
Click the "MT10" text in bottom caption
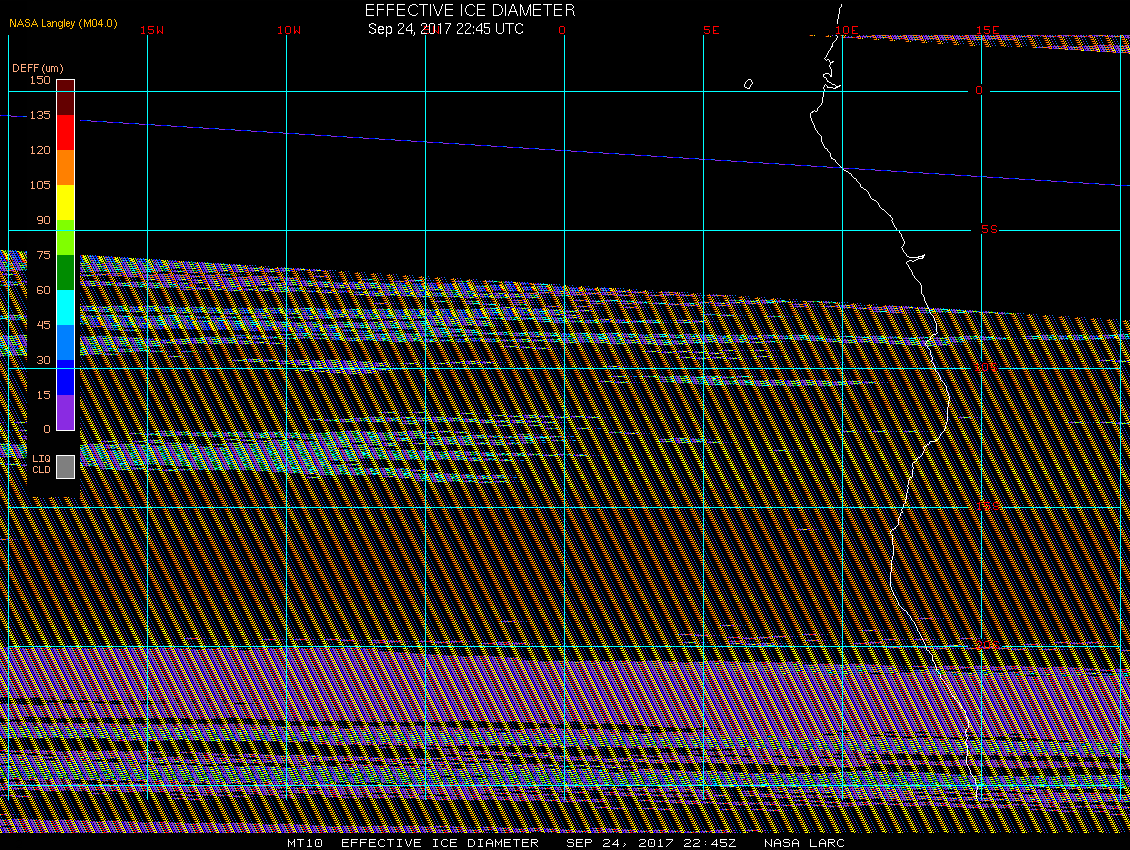point(305,843)
